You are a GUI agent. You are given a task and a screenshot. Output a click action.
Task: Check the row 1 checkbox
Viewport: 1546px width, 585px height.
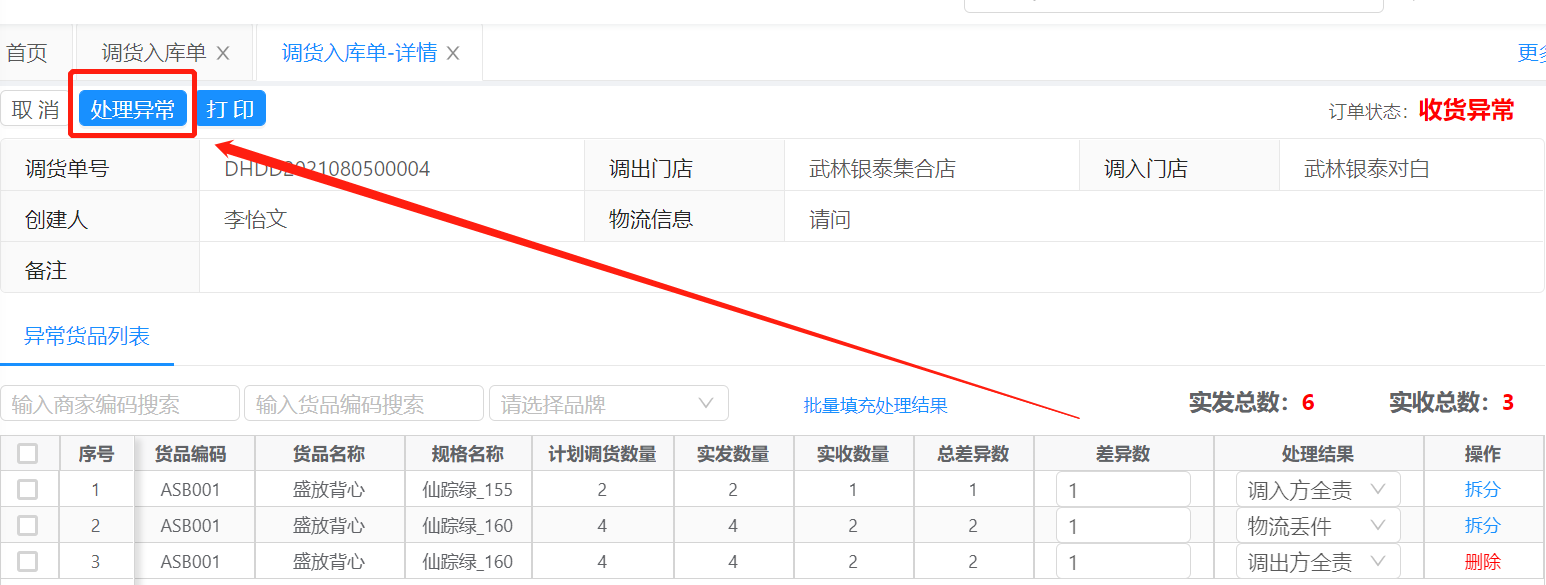pyautogui.click(x=28, y=489)
